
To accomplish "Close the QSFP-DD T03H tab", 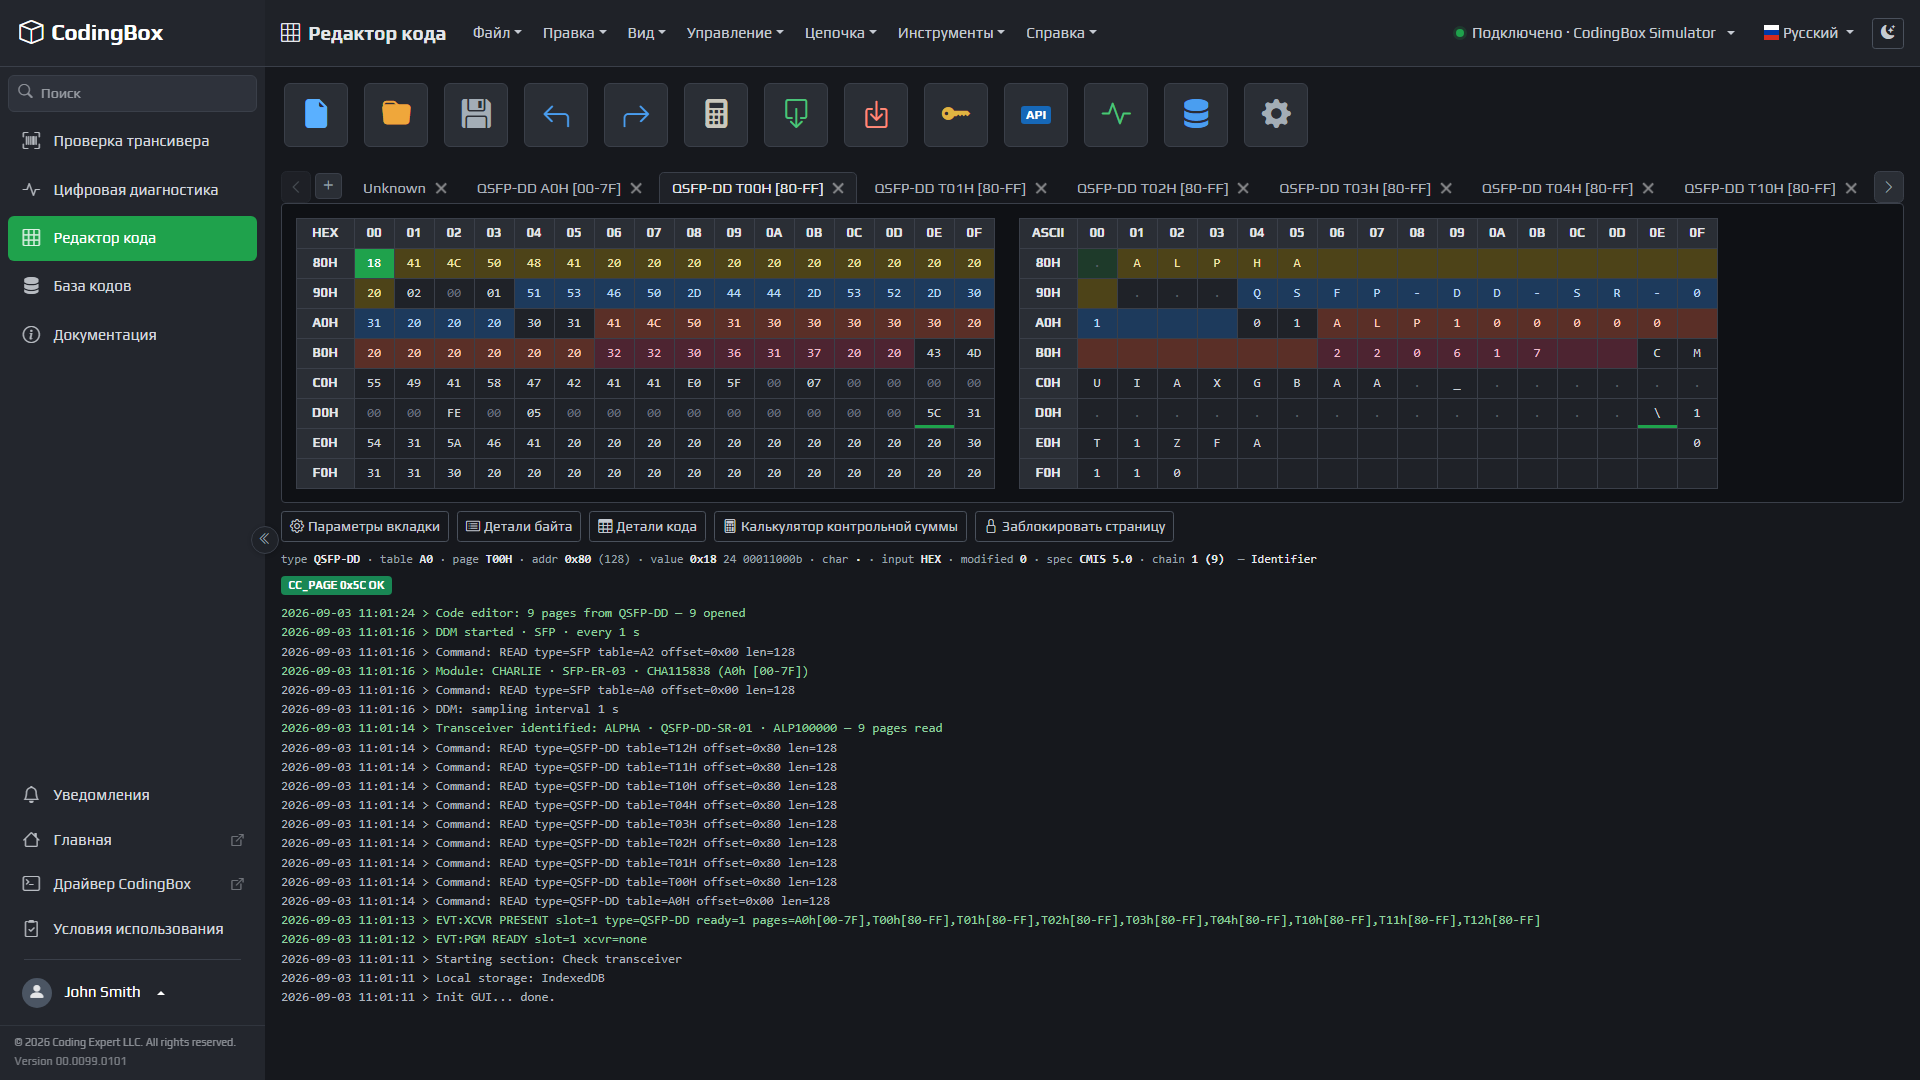I will click(1446, 188).
